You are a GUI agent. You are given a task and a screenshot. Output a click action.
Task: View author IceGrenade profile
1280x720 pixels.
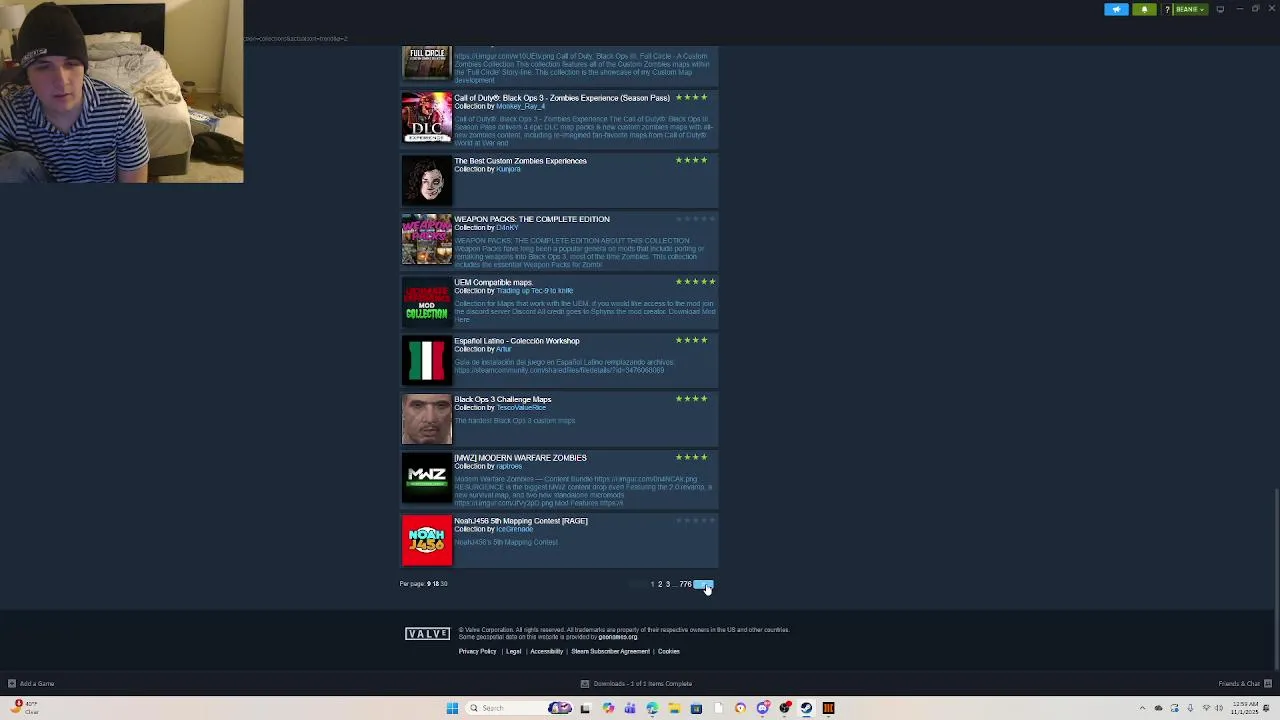(x=516, y=529)
